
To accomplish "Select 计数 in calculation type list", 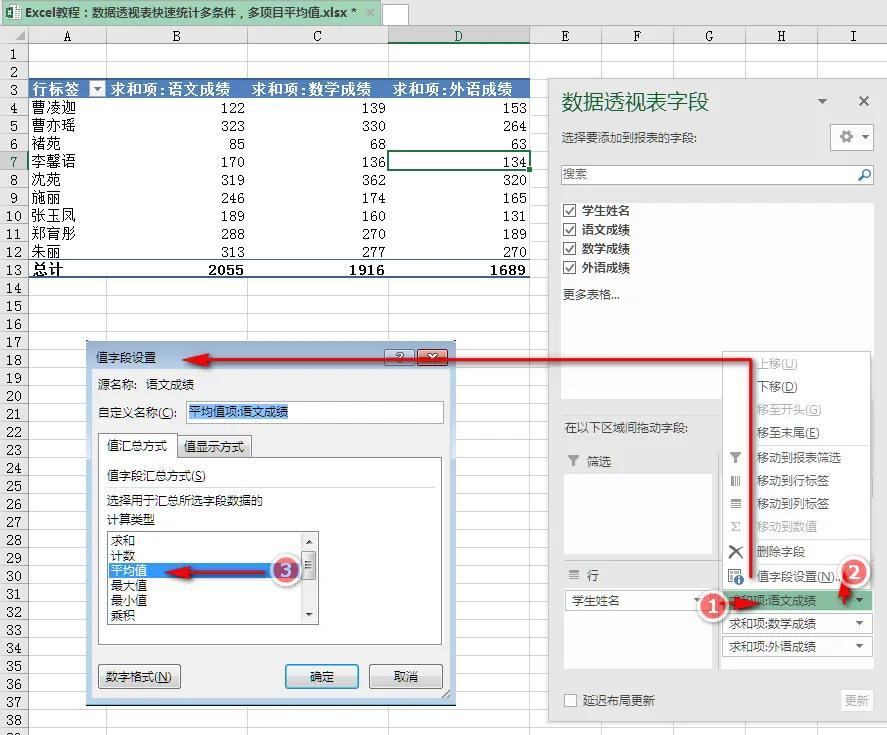I will pyautogui.click(x=123, y=556).
